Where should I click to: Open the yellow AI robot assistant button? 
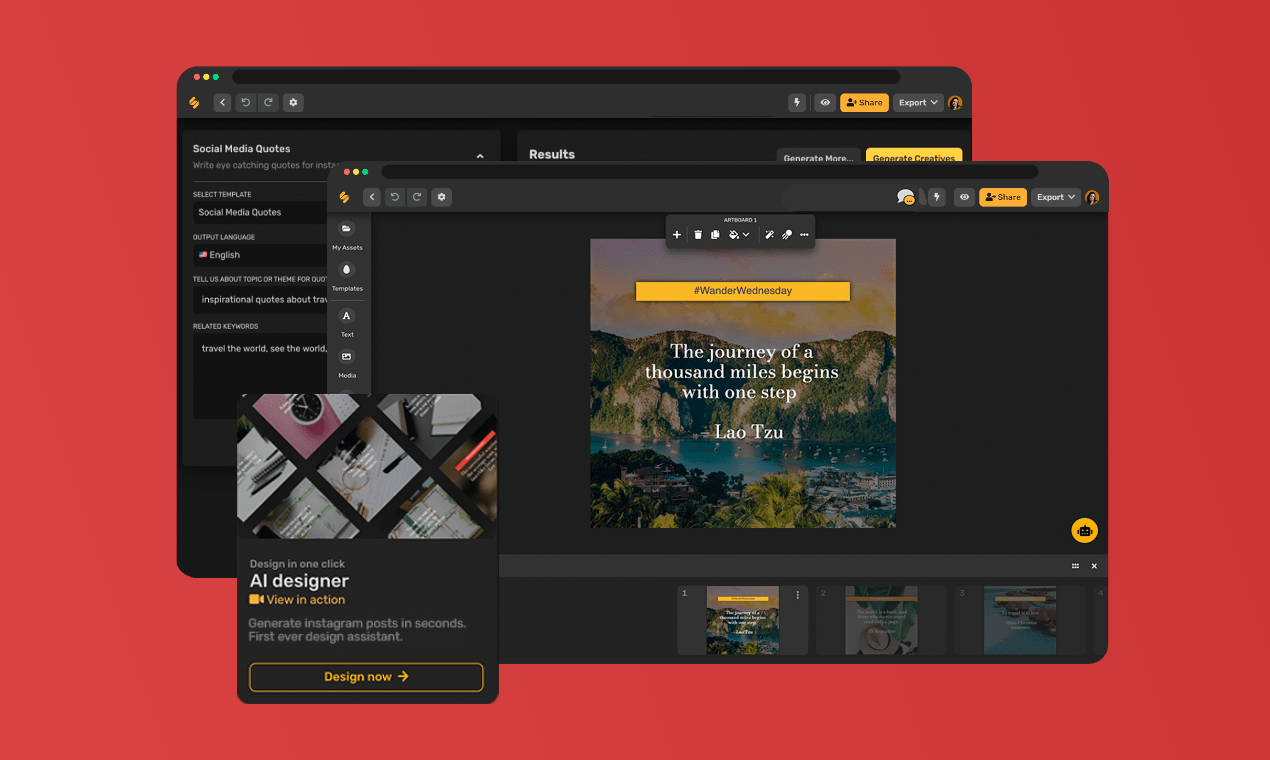coord(1085,530)
